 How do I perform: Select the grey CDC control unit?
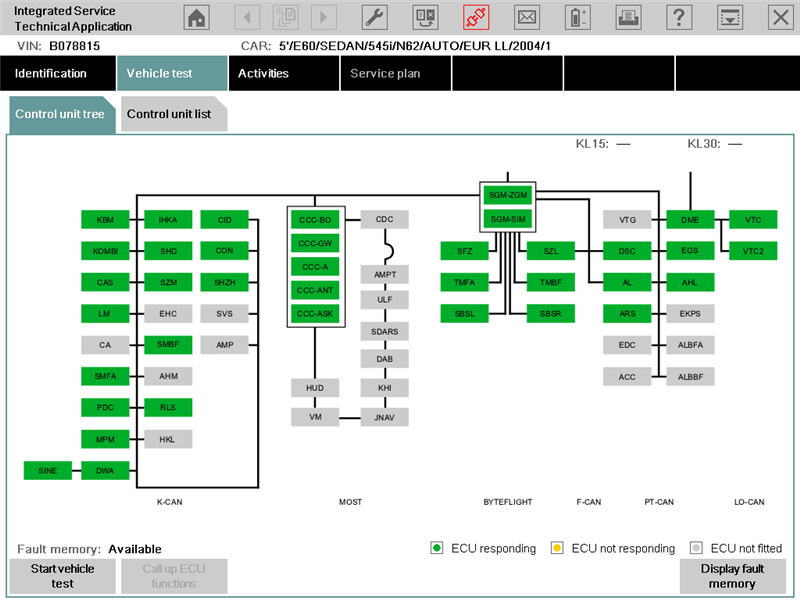[384, 219]
